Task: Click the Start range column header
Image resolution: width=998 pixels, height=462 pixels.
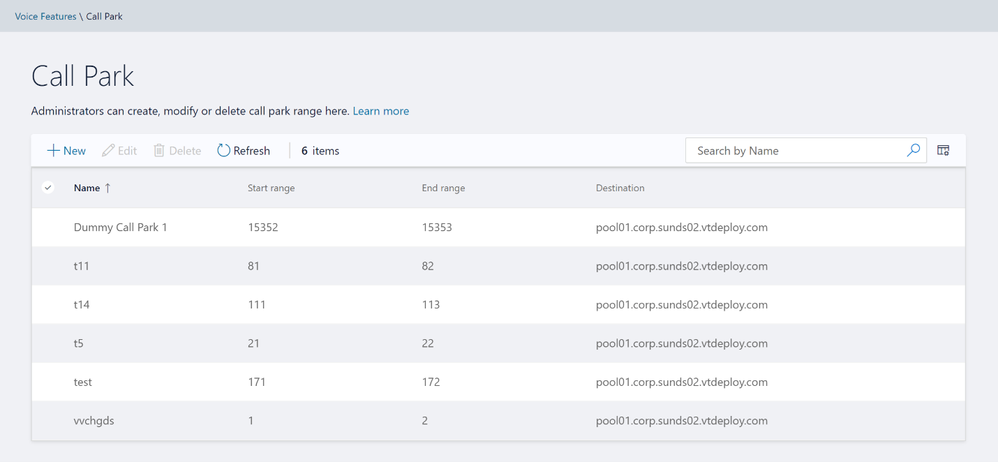Action: coord(271,188)
